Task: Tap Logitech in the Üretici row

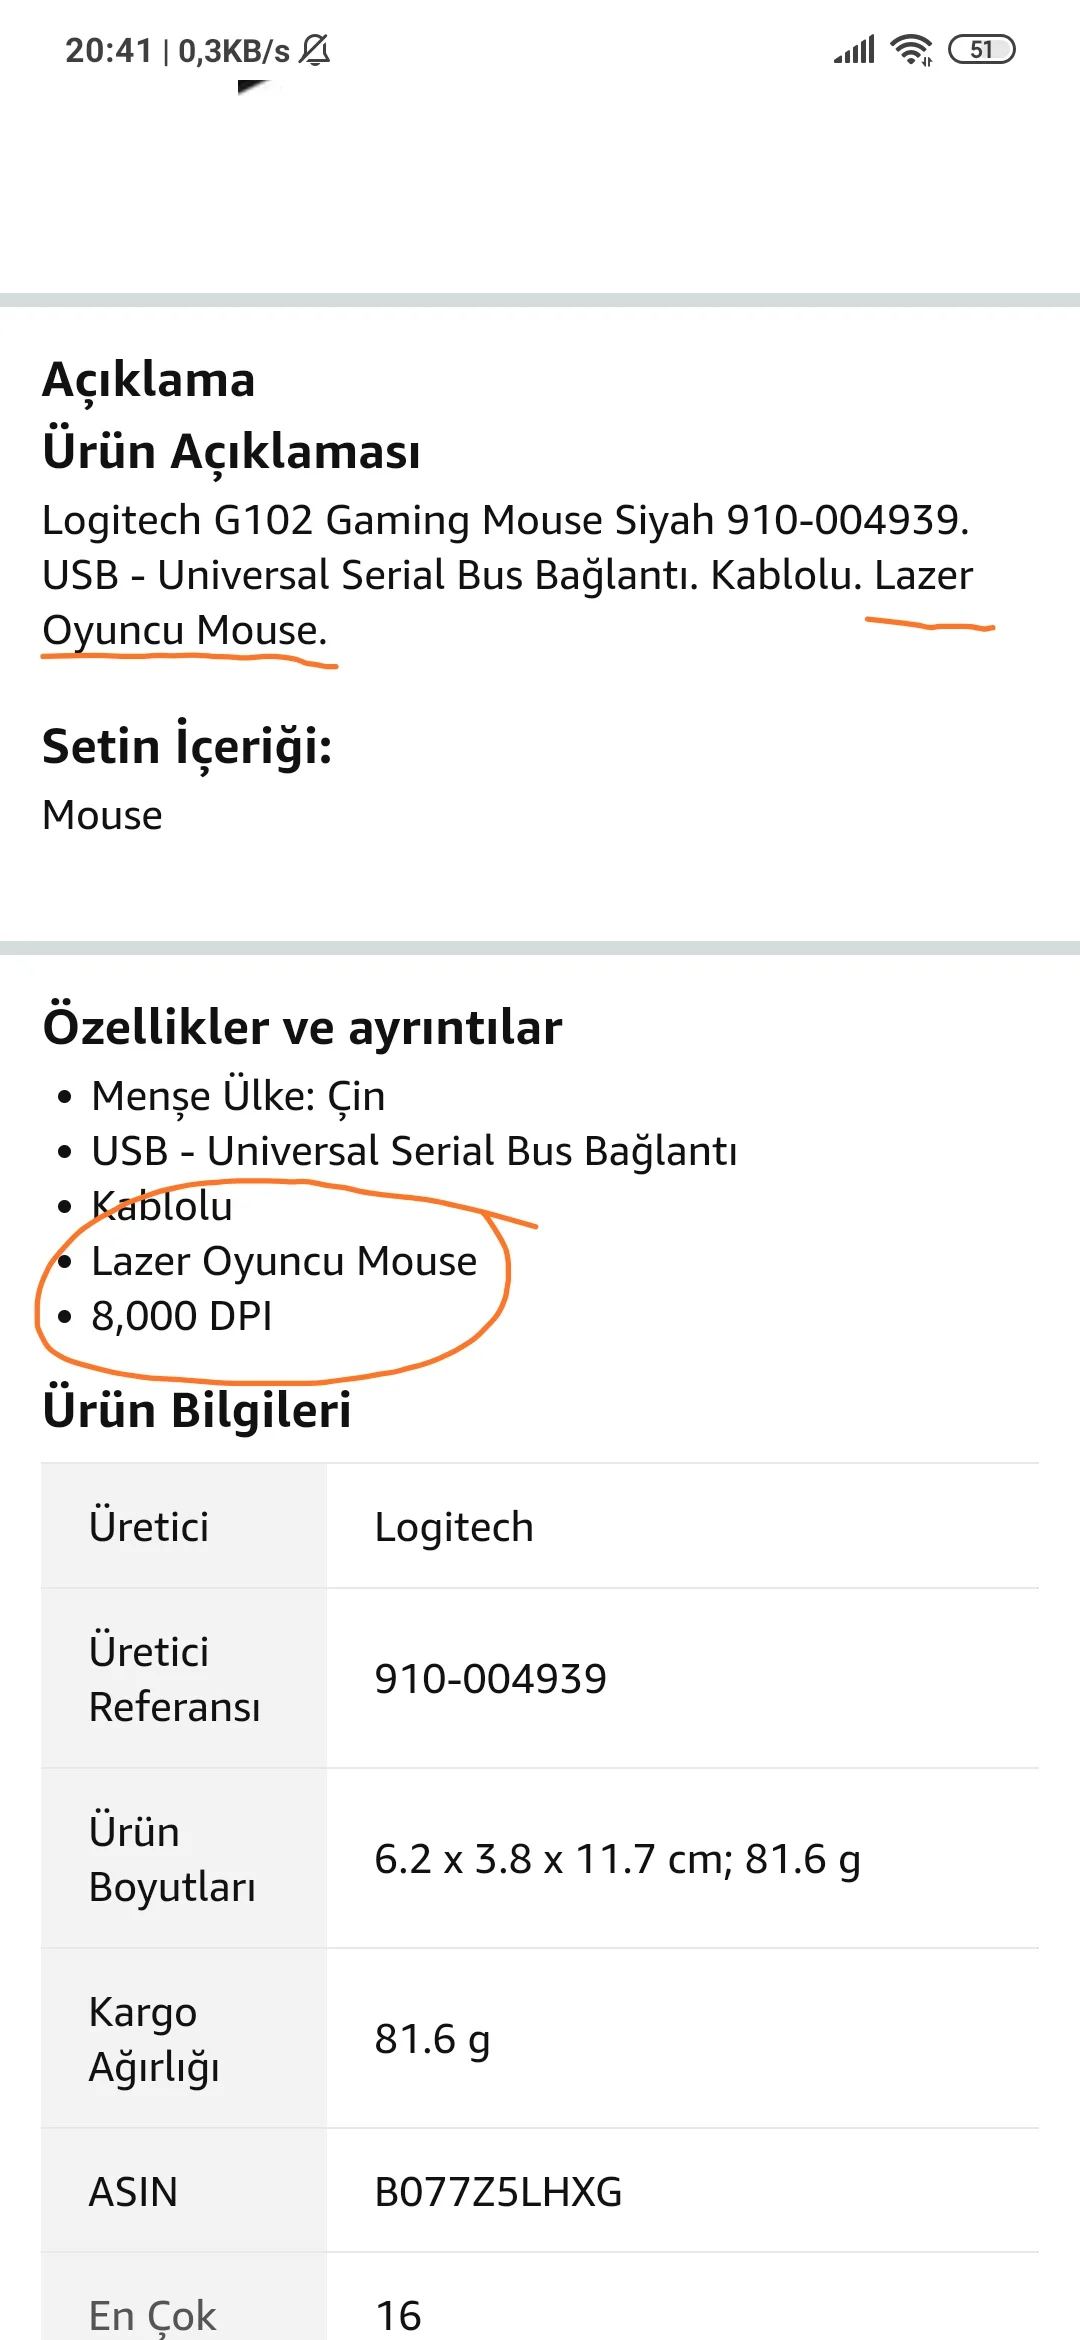Action: pos(454,1527)
